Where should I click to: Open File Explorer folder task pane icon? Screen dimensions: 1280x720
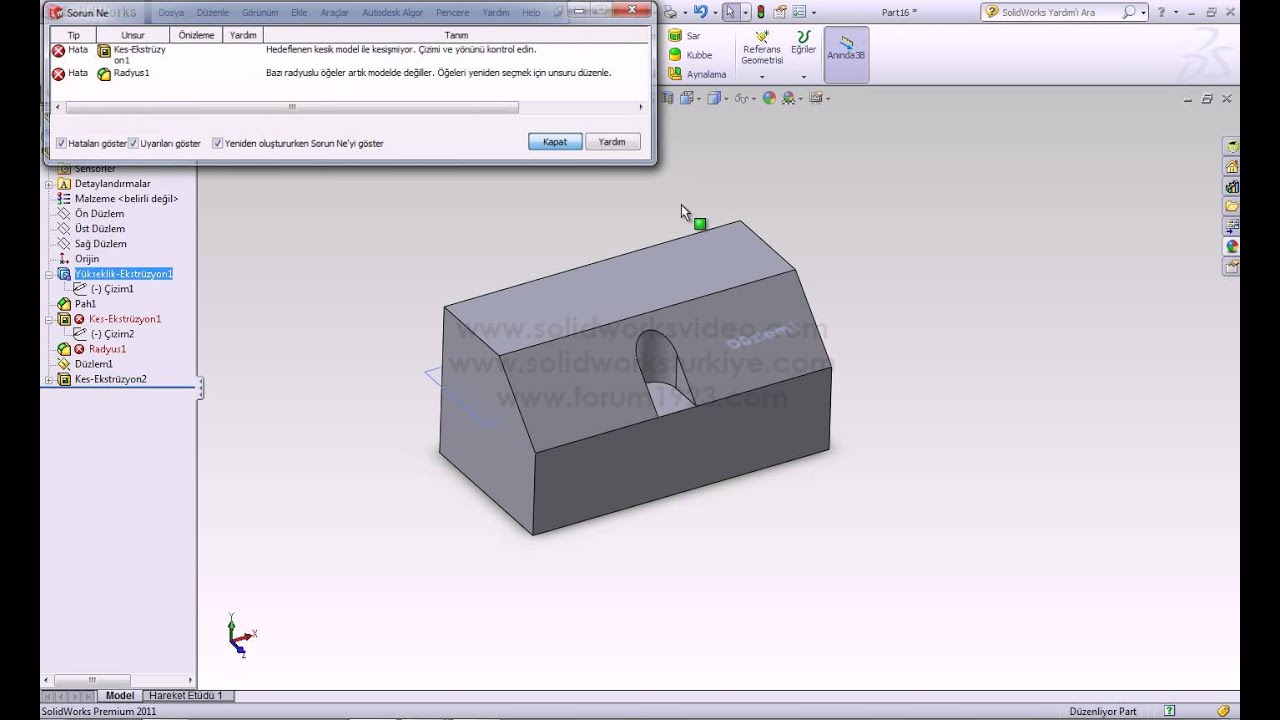click(1232, 206)
